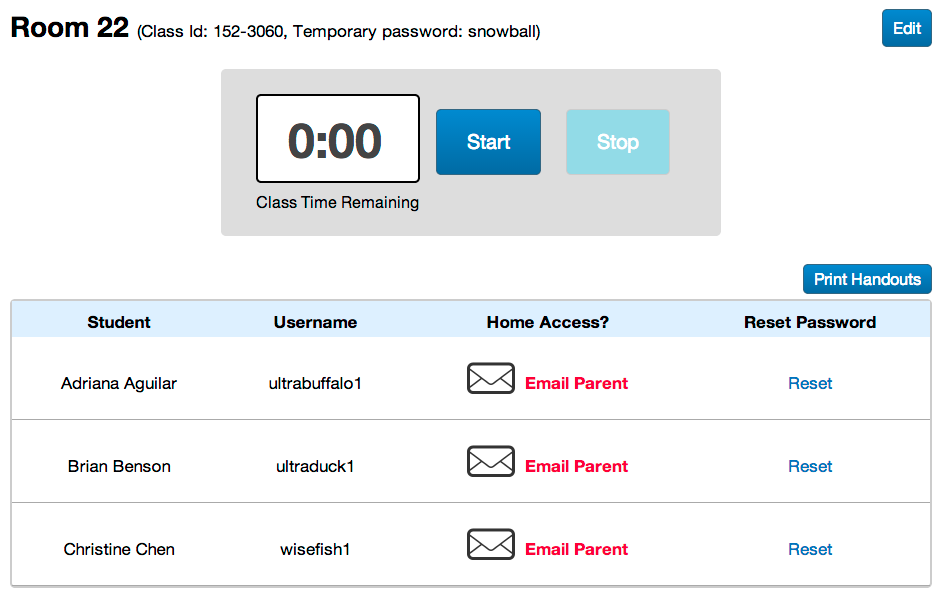941x596 pixels.
Task: Reset password for wisefish1
Action: [810, 549]
